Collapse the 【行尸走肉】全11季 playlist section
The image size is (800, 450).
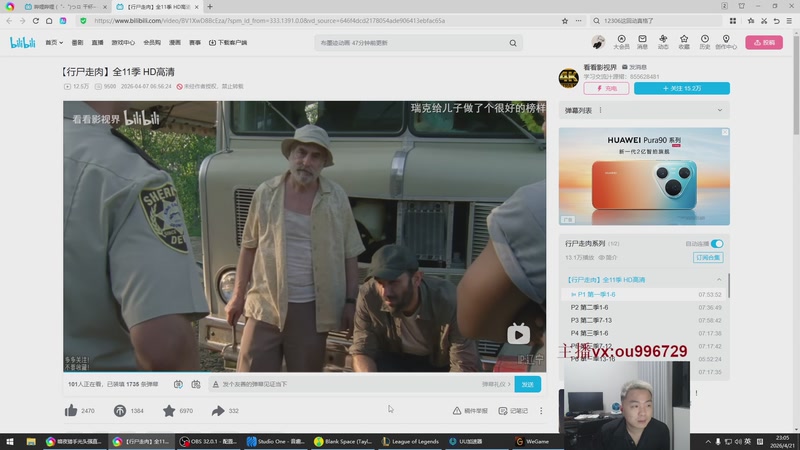719,280
